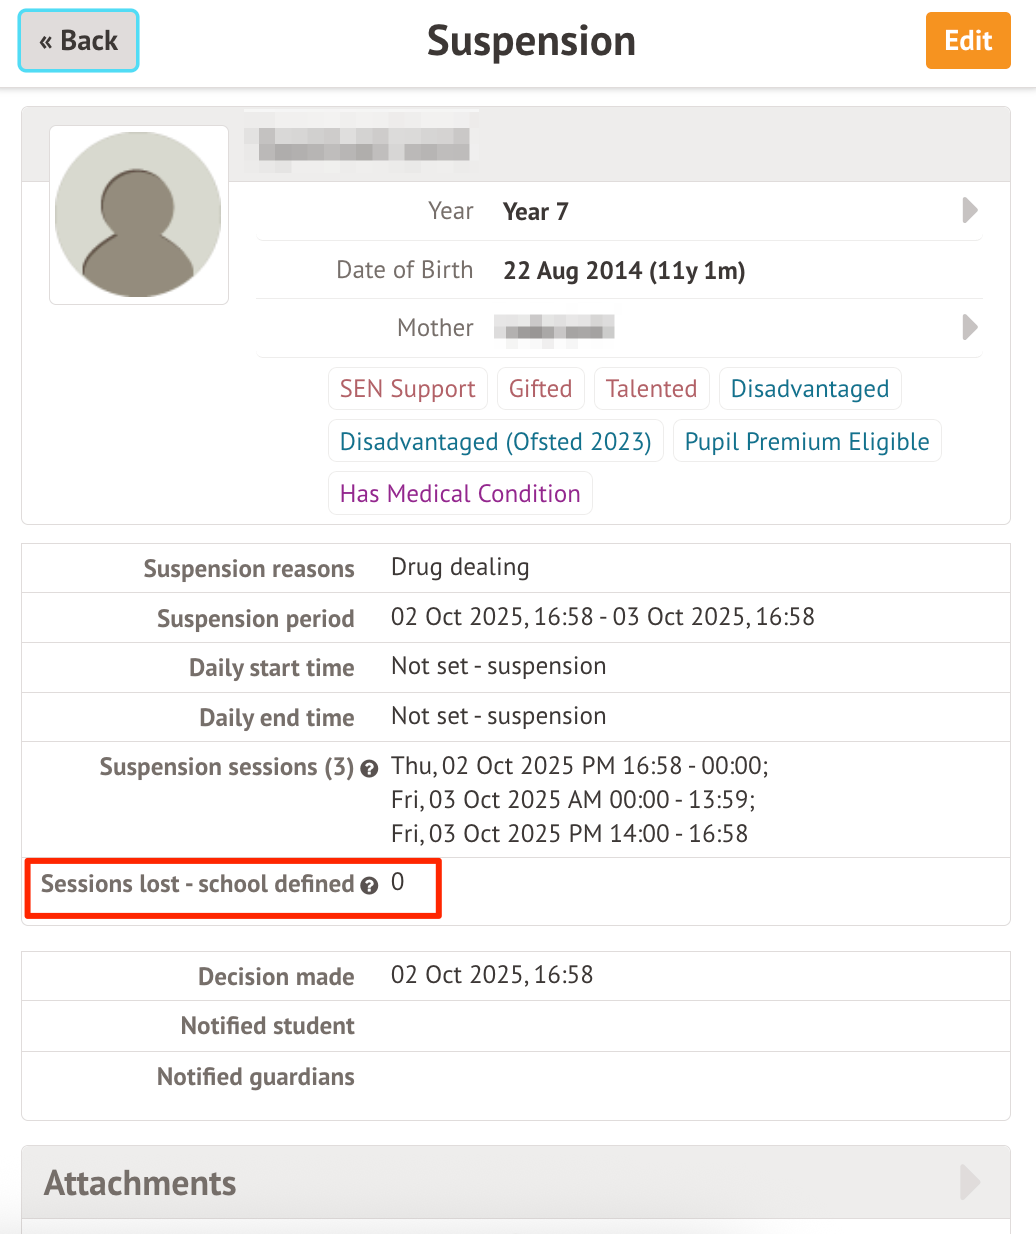Open the Has Medical Condition tag

pos(460,494)
